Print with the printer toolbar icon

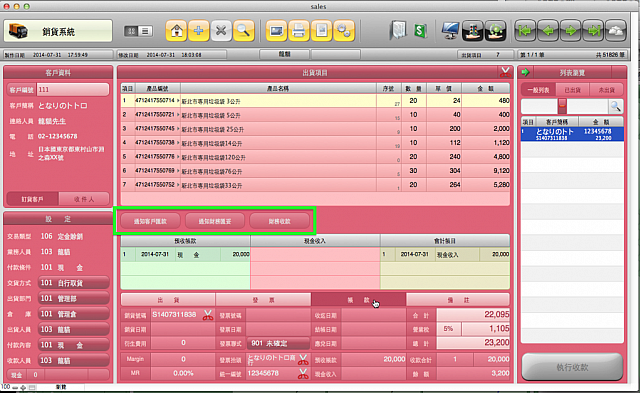tap(298, 31)
